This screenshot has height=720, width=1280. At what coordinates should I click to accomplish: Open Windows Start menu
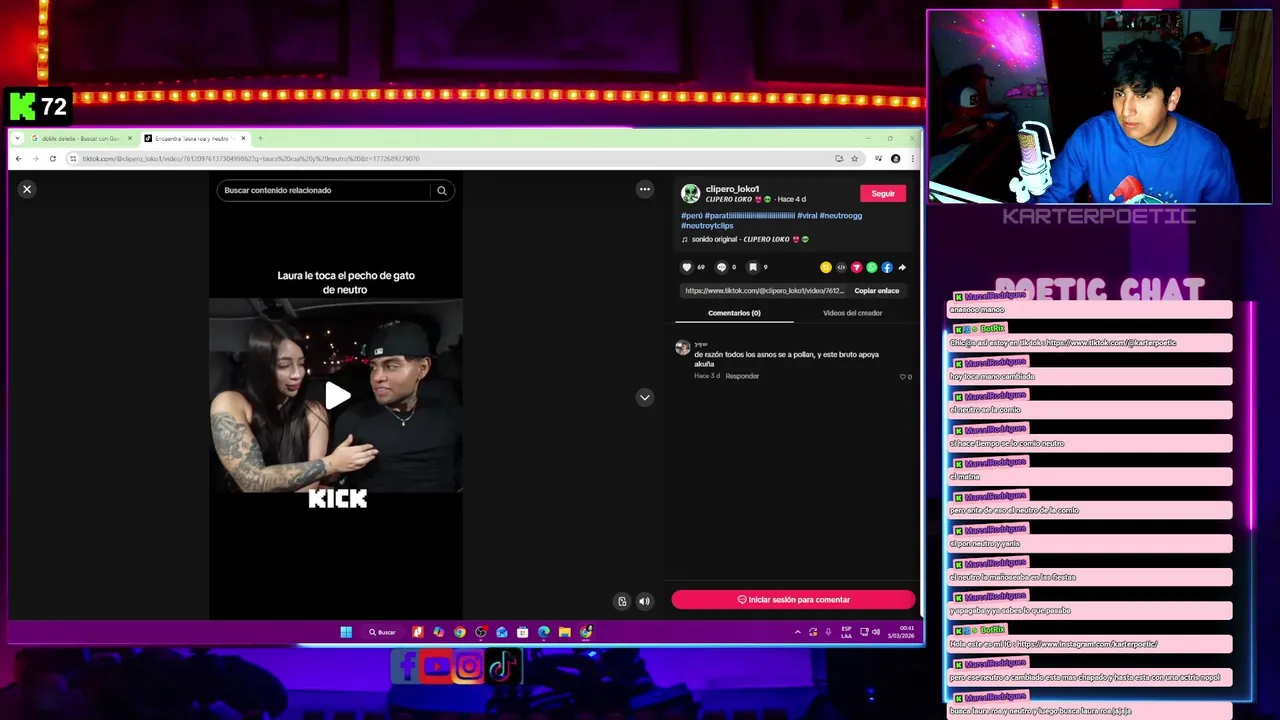point(346,632)
